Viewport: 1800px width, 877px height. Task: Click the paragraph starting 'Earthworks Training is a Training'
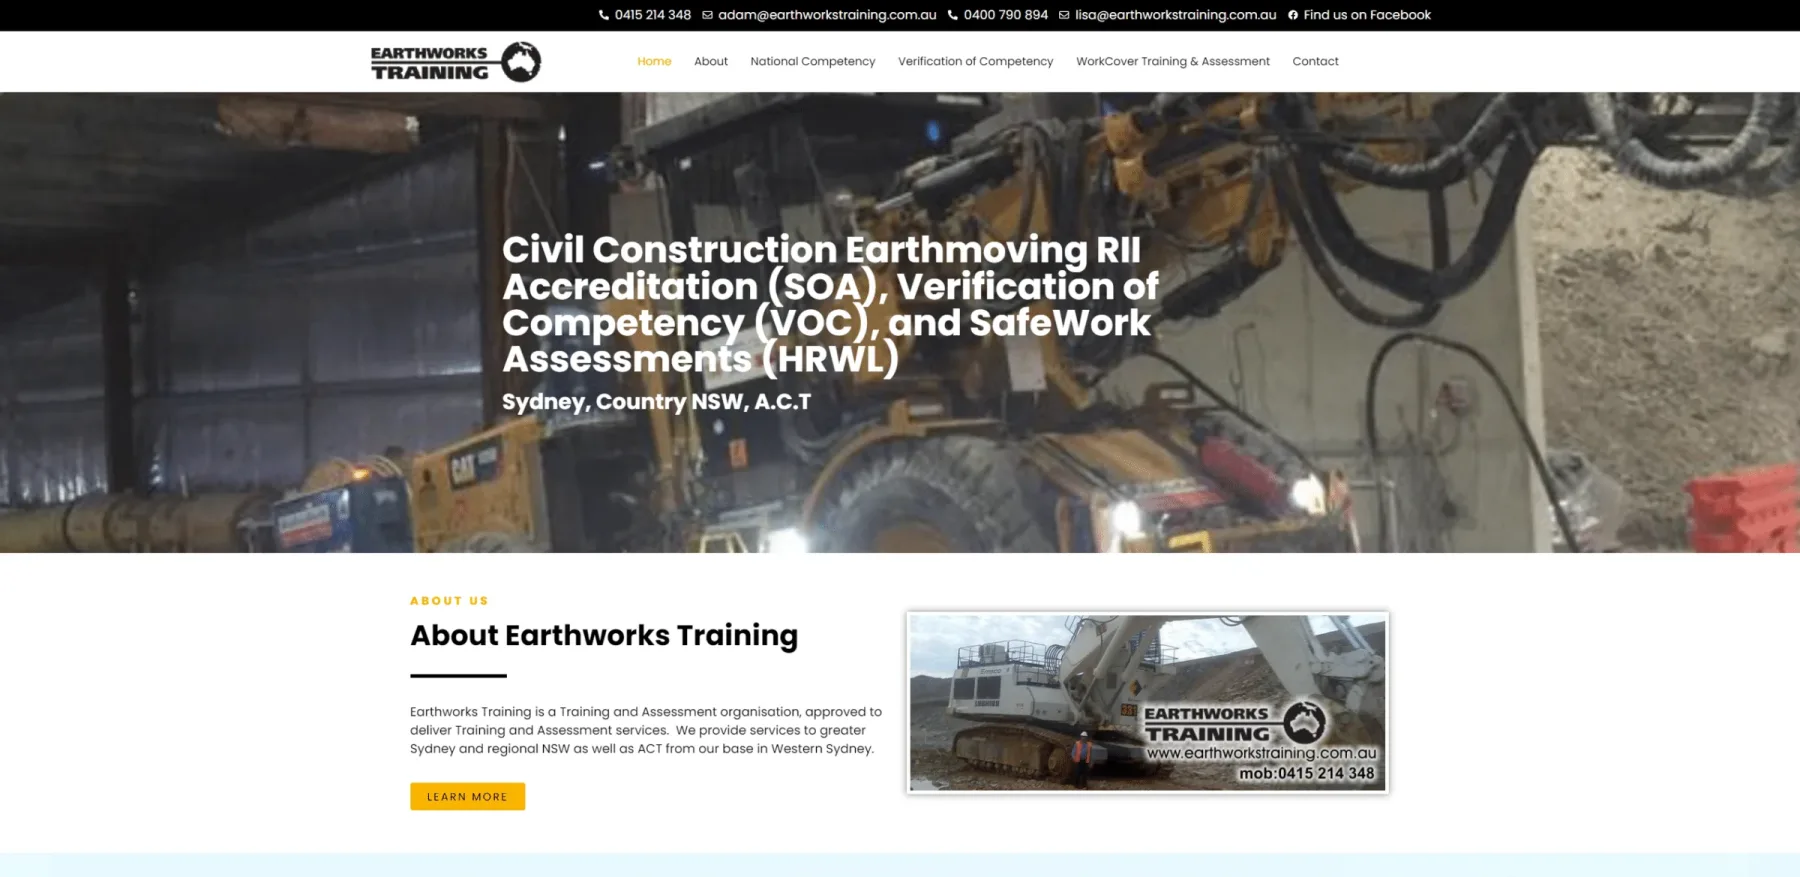click(x=646, y=730)
